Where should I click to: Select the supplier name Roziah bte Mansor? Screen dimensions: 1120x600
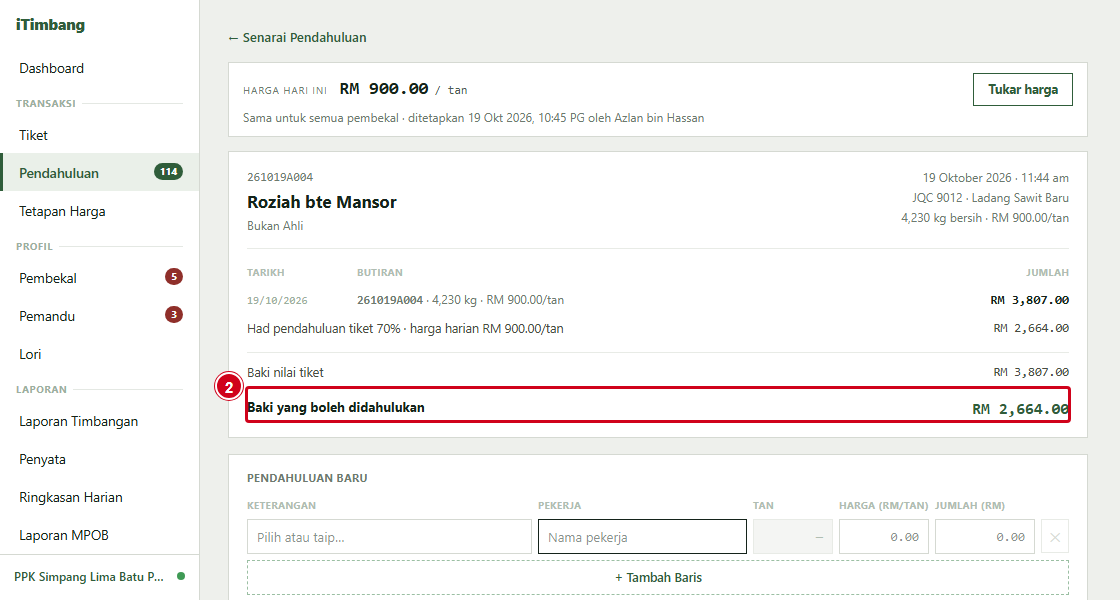click(x=321, y=202)
